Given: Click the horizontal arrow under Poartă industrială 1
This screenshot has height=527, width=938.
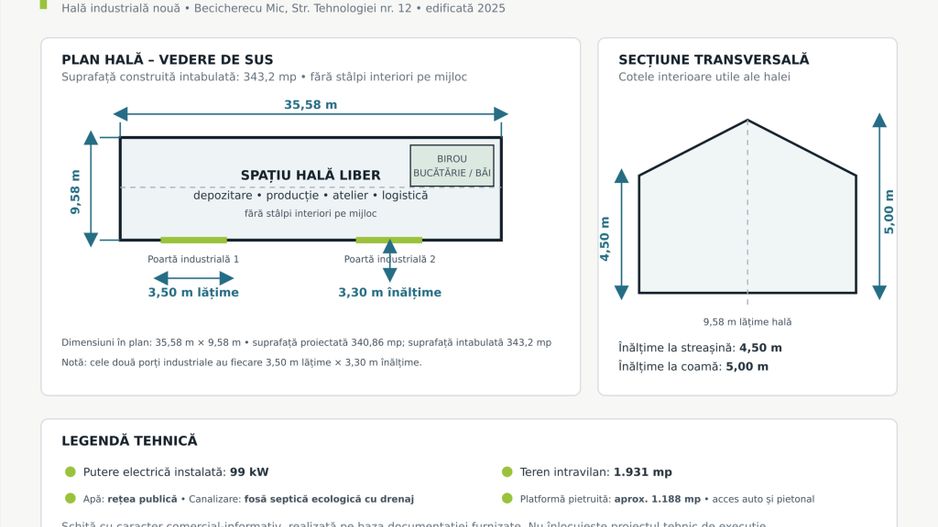Looking at the screenshot, I should pyautogui.click(x=193, y=278).
